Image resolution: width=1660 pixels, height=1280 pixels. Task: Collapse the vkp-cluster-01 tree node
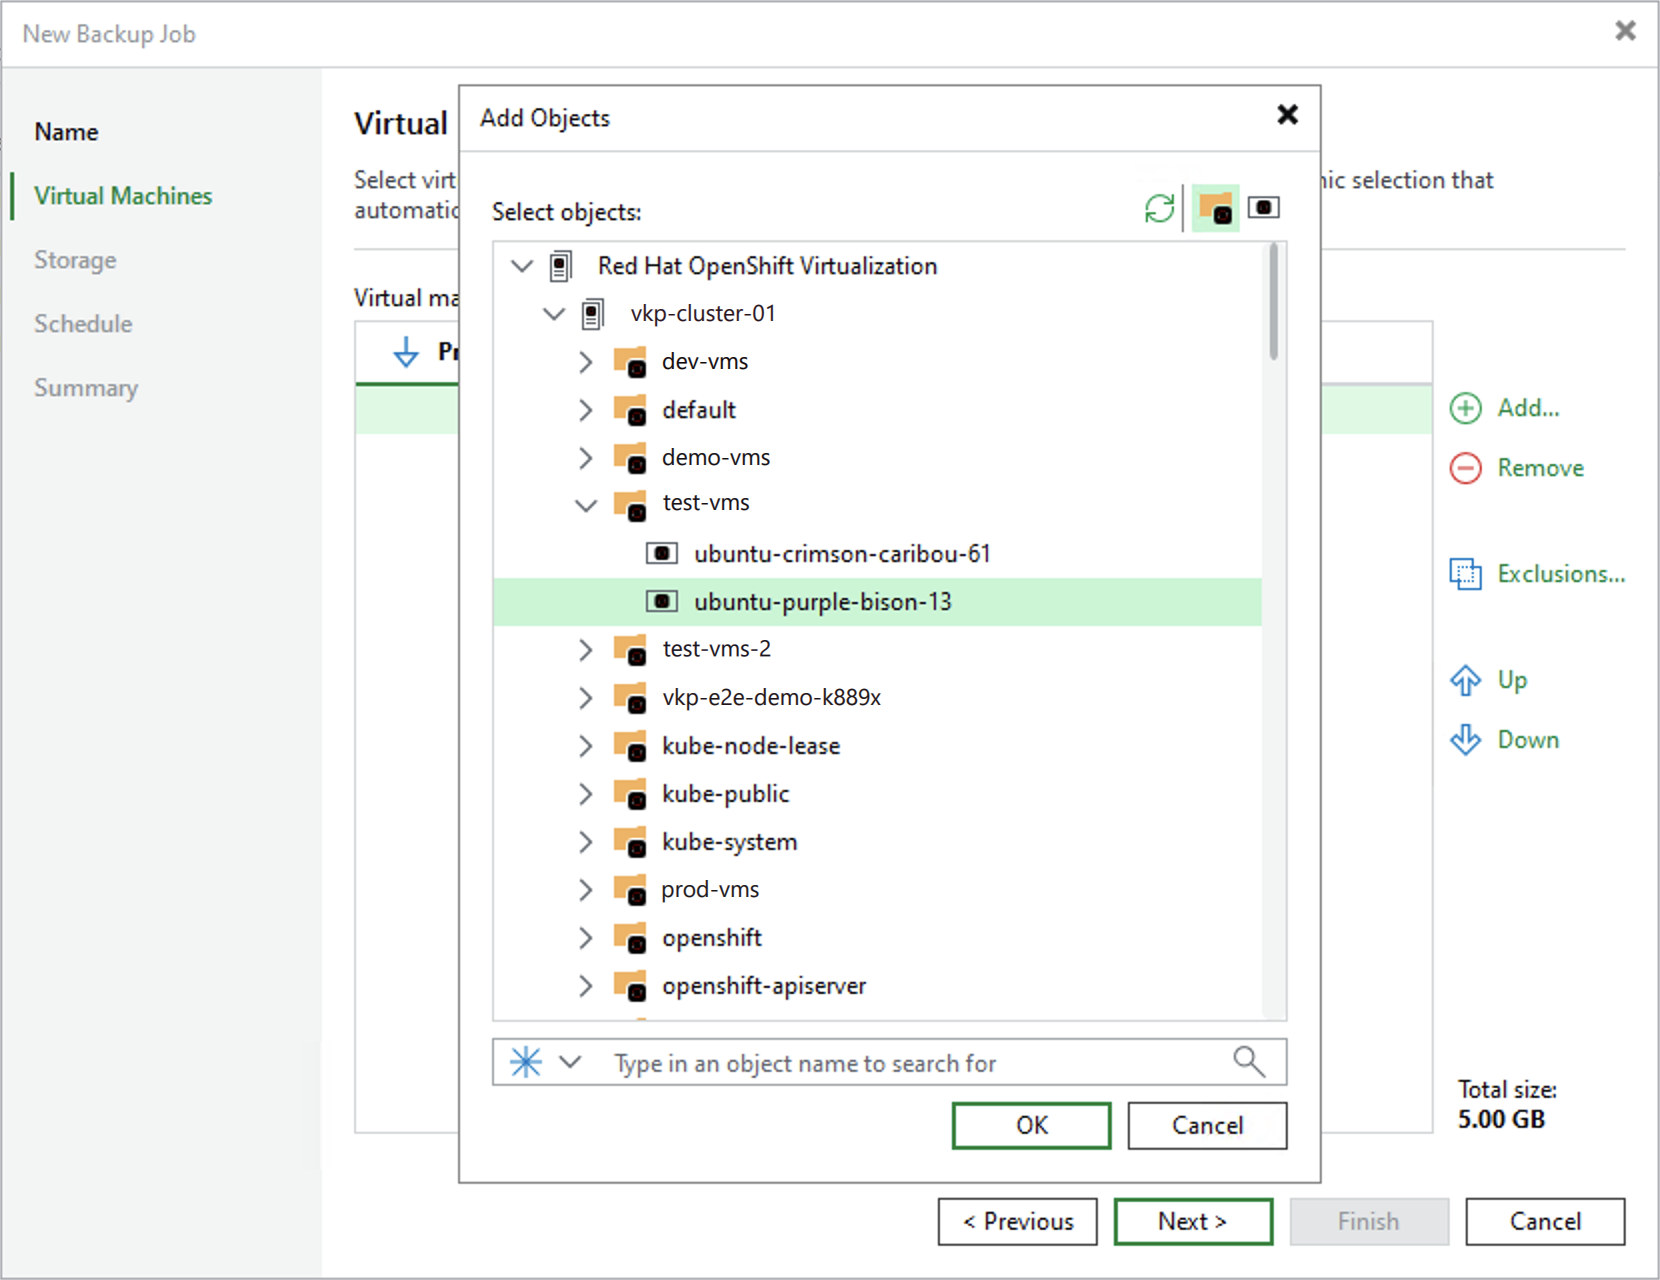point(554,314)
